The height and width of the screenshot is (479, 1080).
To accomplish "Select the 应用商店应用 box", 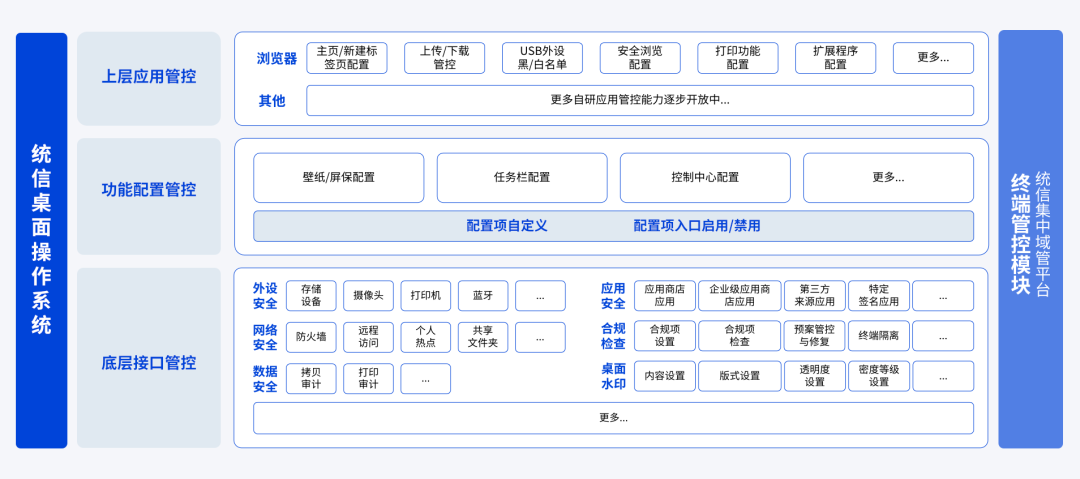I will pos(665,296).
